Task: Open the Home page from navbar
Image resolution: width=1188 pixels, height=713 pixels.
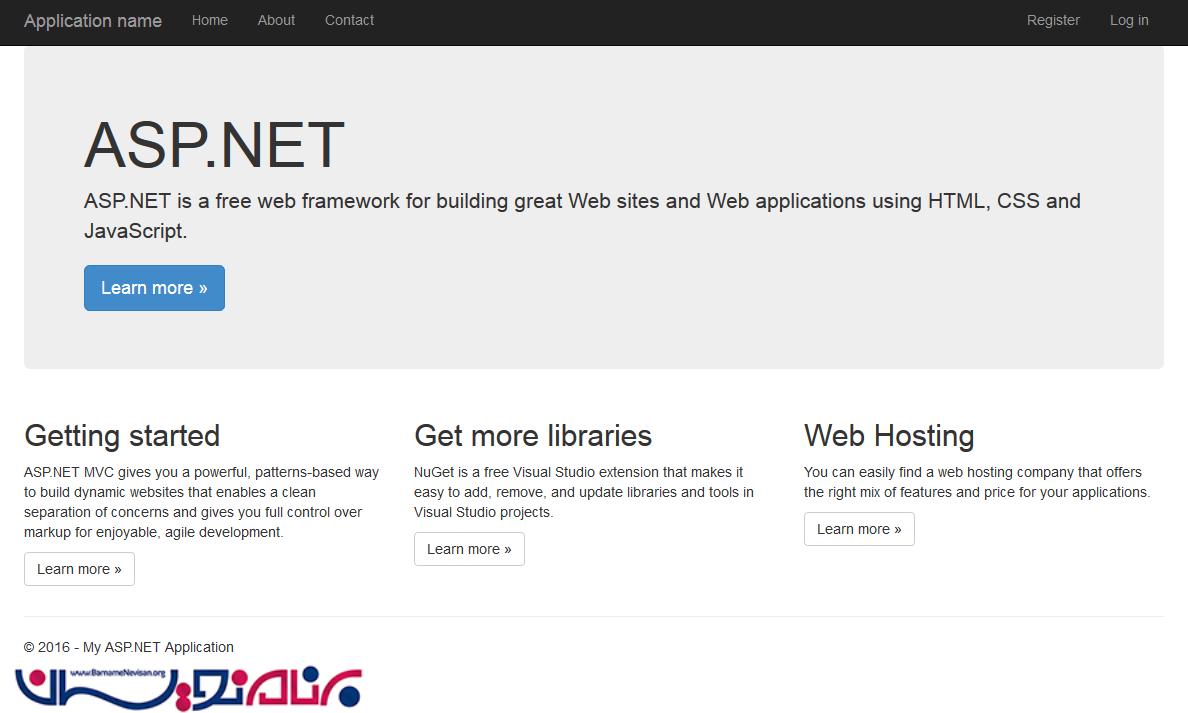Action: [210, 20]
